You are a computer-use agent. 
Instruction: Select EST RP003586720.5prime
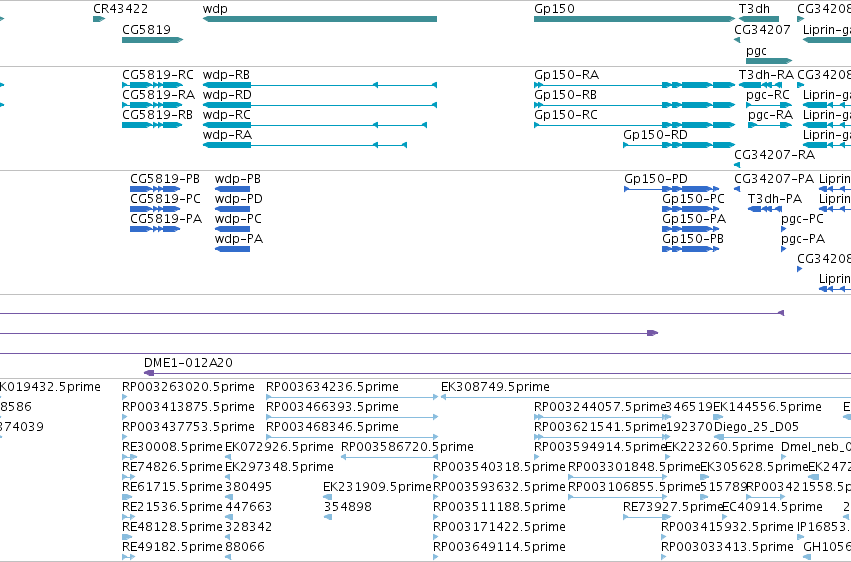point(407,447)
